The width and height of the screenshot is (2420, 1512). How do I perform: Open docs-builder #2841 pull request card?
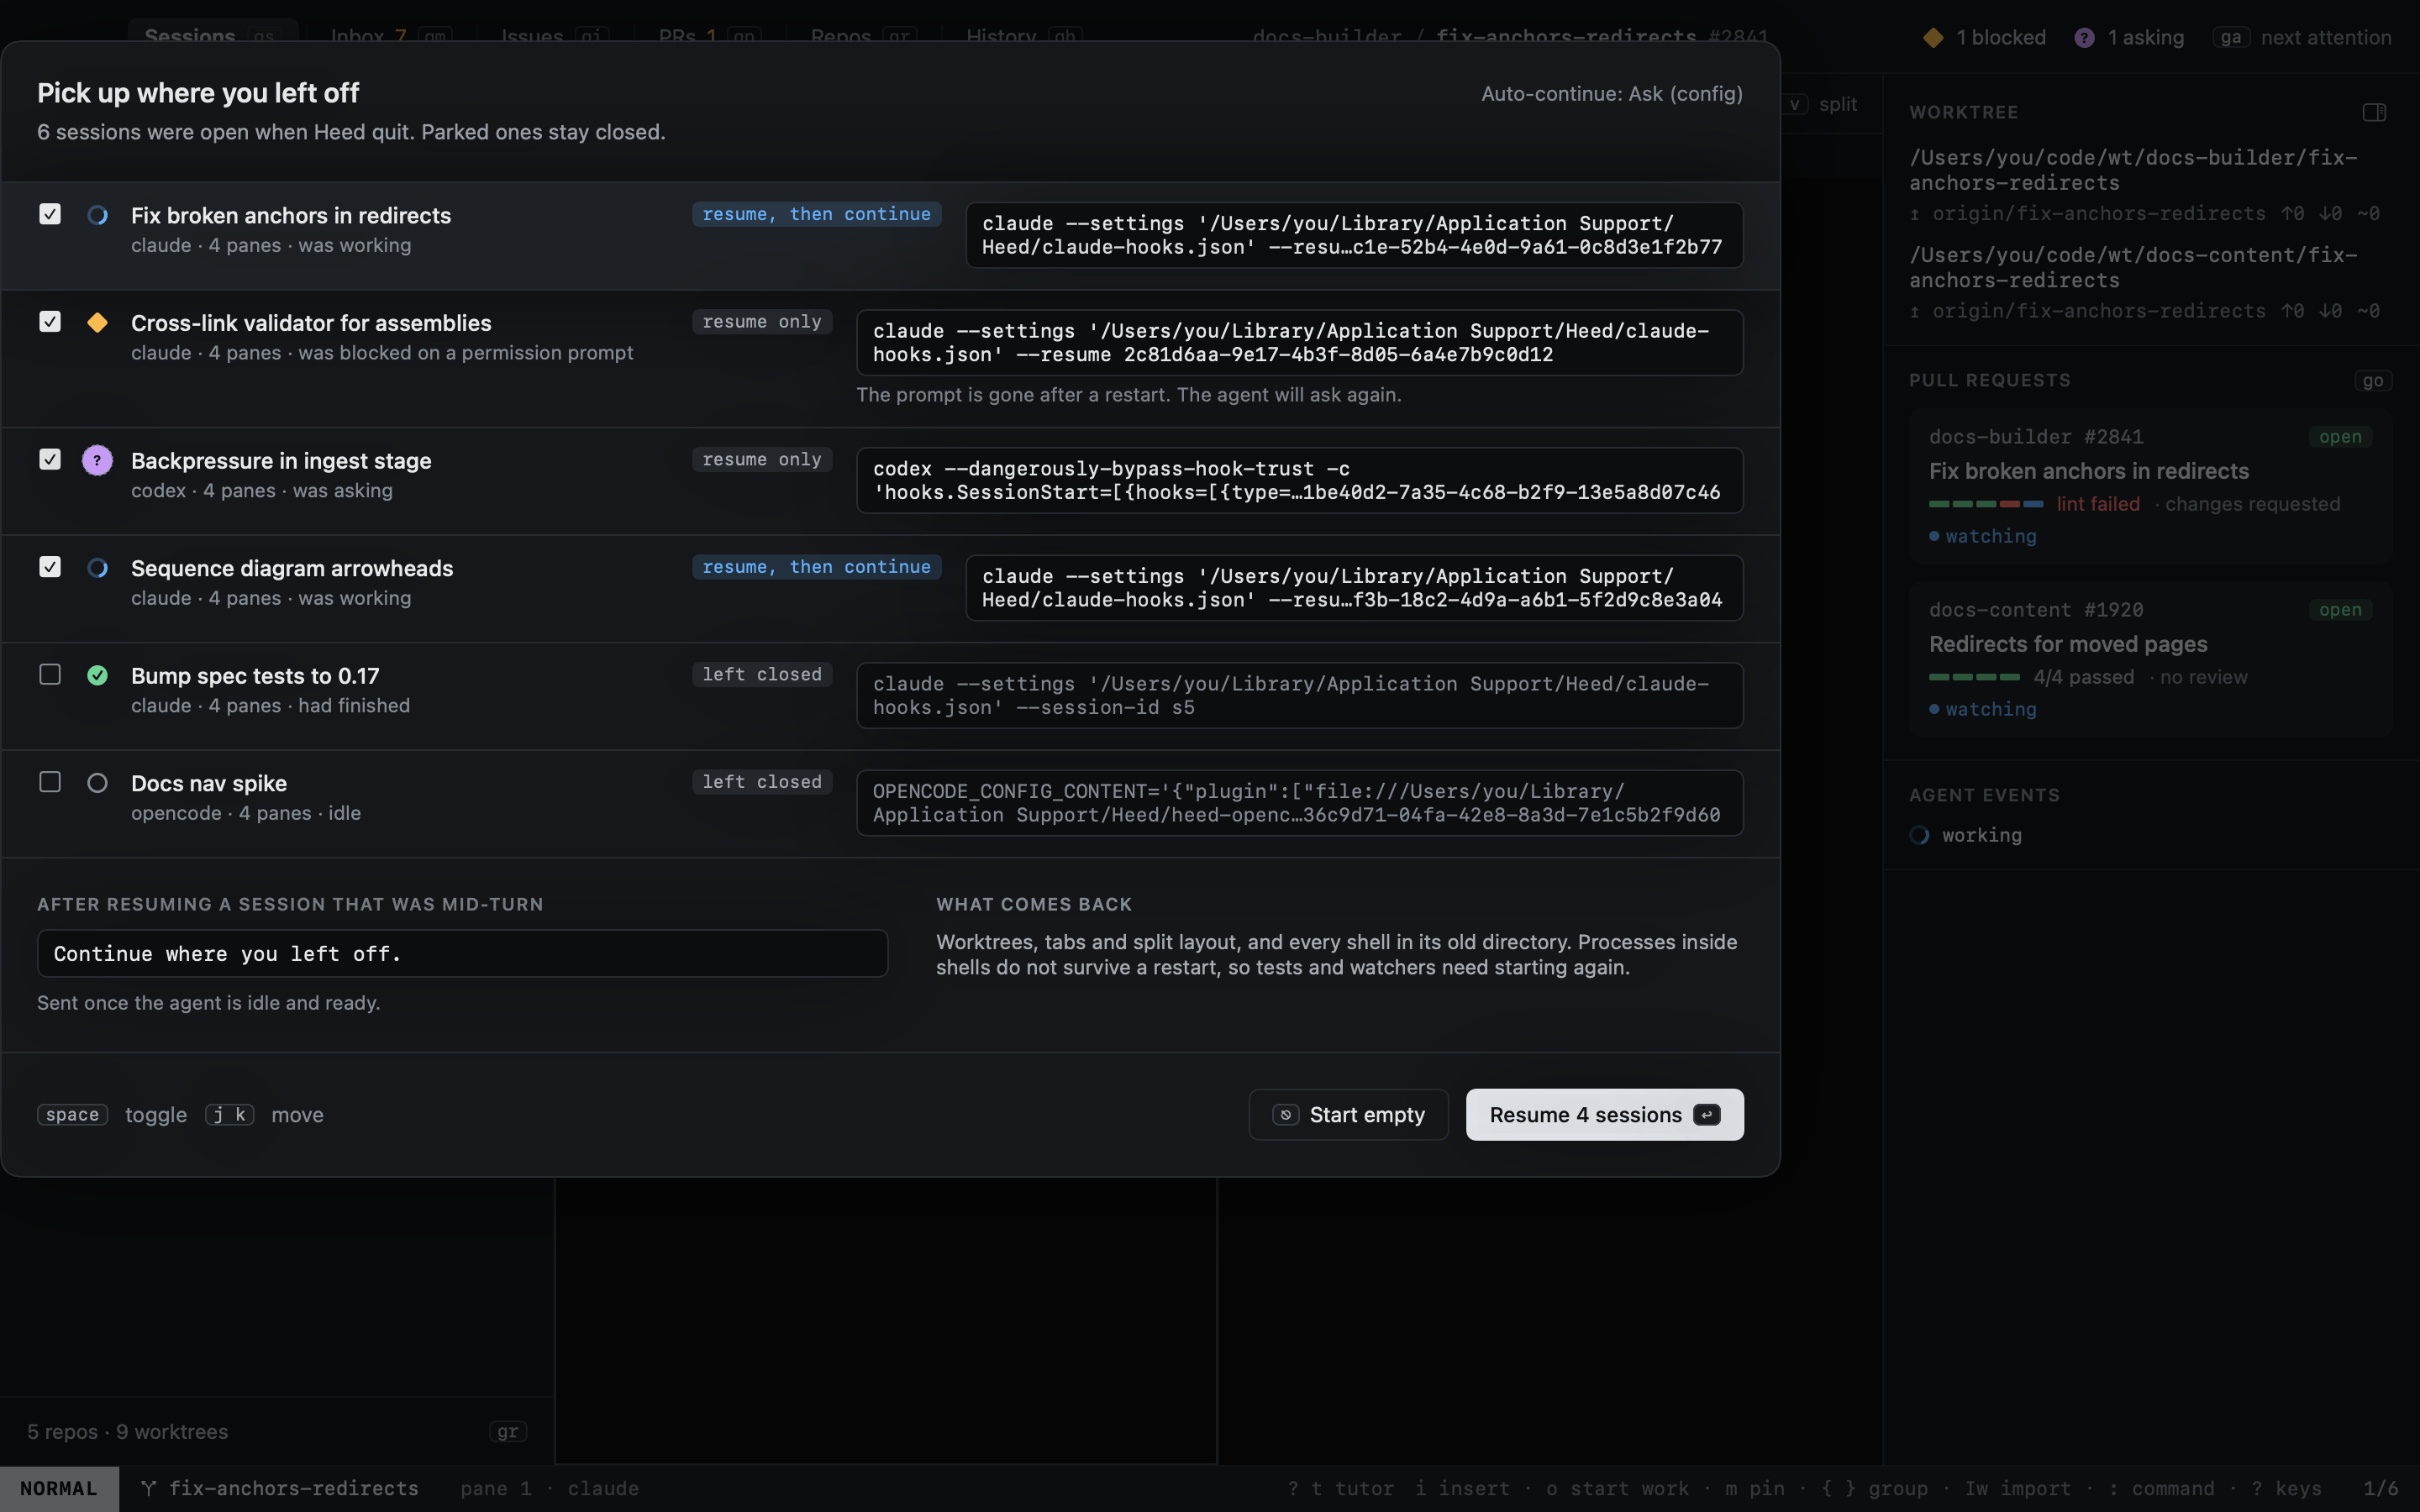(x=2149, y=487)
